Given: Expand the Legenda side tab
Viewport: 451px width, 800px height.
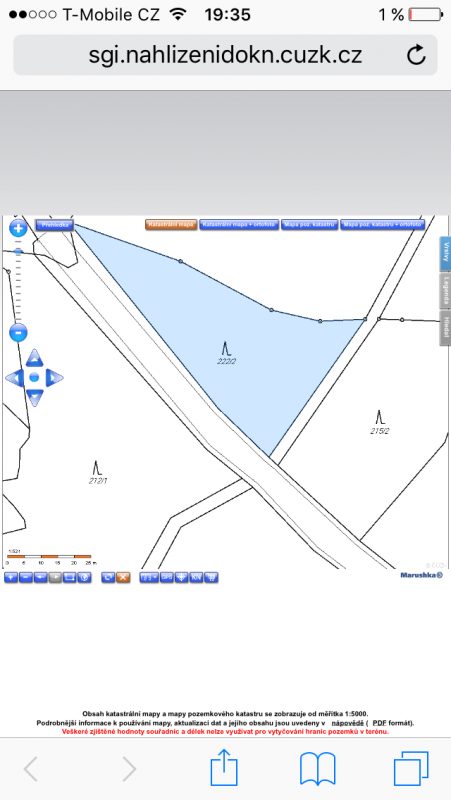Looking at the screenshot, I should (445, 291).
